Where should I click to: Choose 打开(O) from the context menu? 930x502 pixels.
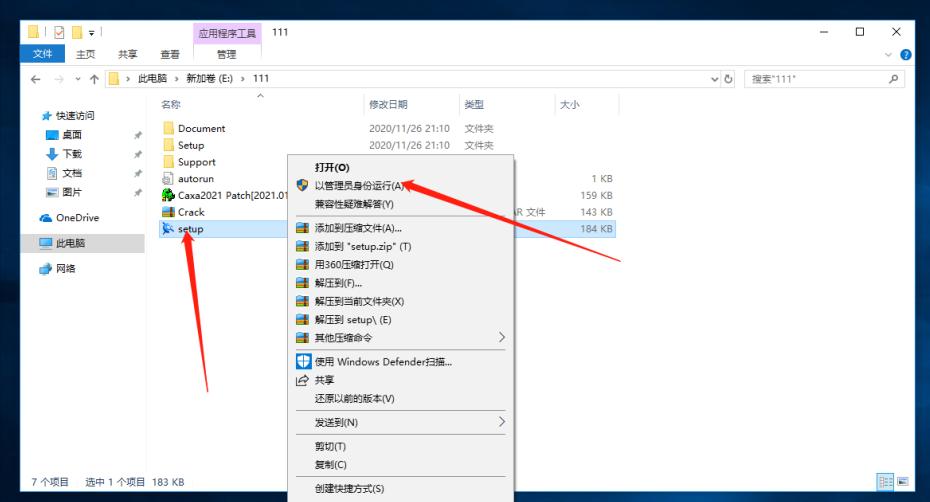(x=332, y=167)
